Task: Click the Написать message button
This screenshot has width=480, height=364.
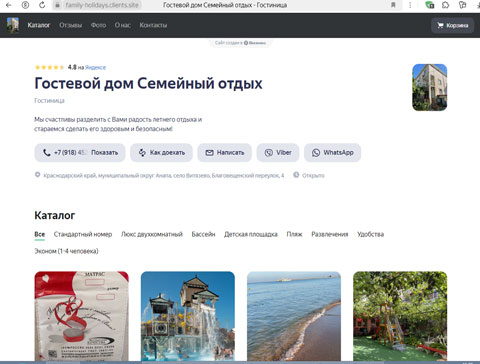Action: click(224, 153)
